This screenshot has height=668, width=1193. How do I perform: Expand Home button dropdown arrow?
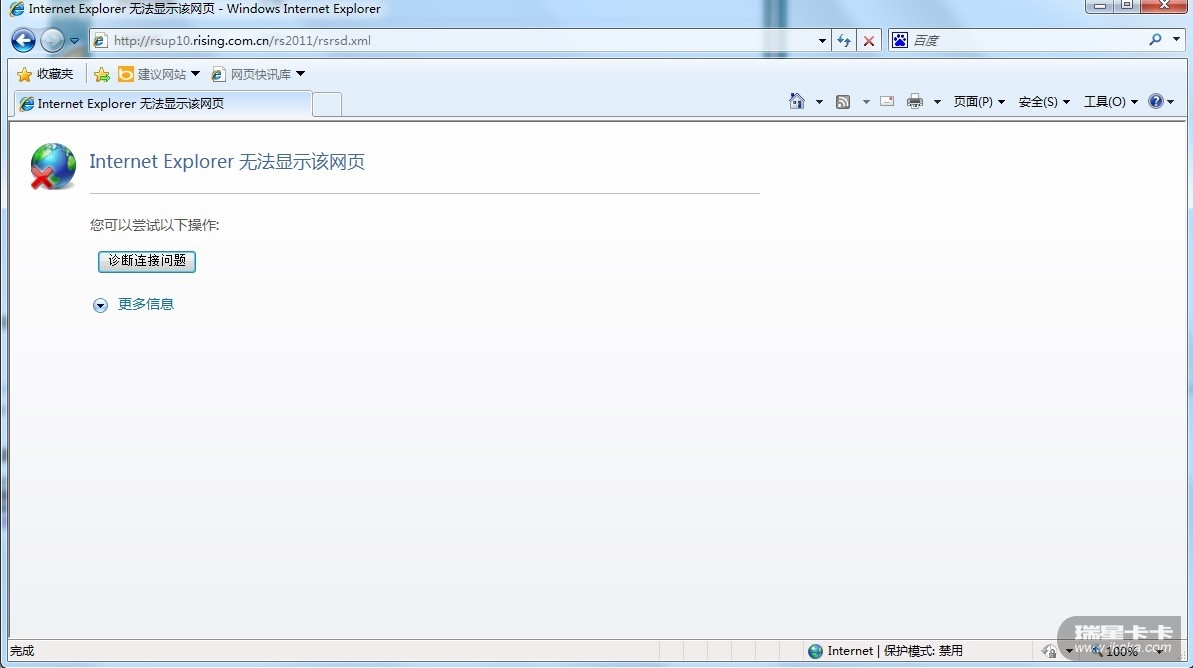tap(819, 102)
